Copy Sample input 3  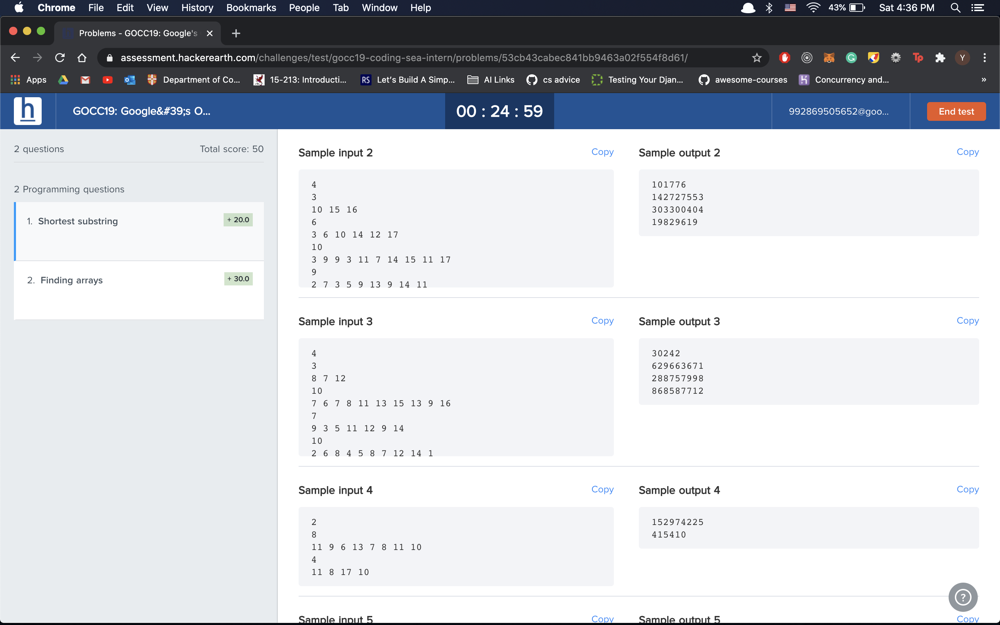point(602,320)
